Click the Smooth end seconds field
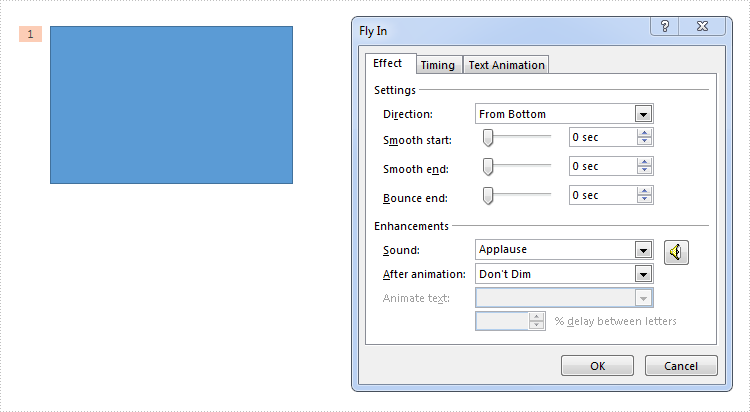Image resolution: width=750 pixels, height=412 pixels. point(604,166)
